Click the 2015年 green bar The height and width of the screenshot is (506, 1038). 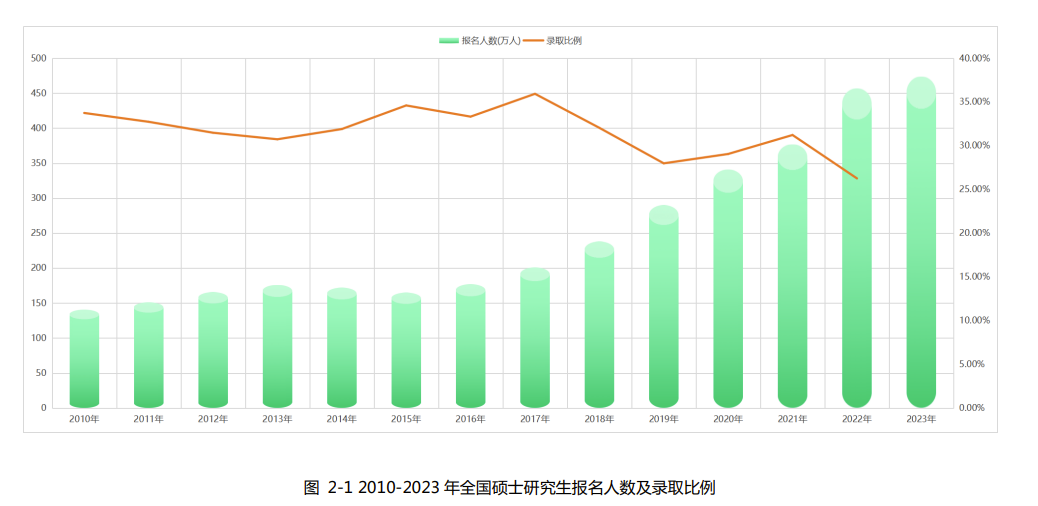pyautogui.click(x=406, y=352)
